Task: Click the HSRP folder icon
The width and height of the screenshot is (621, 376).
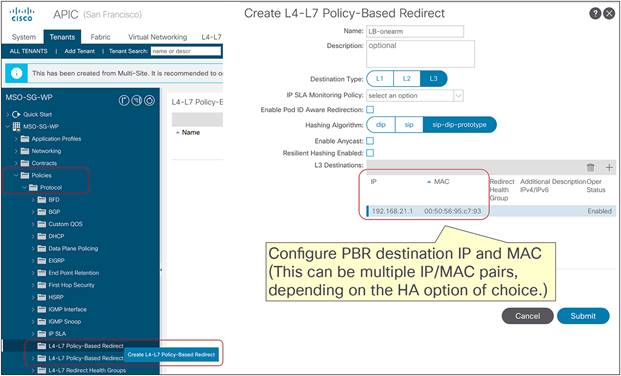Action: coord(42,297)
